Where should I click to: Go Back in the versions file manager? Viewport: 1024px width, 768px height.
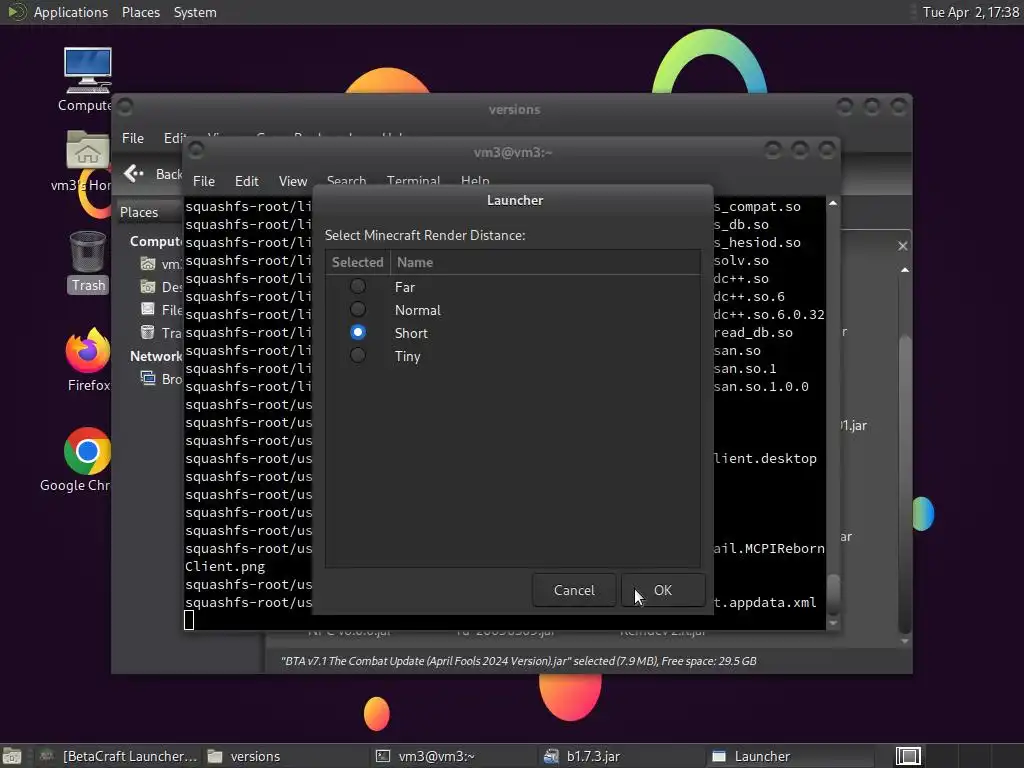153,174
